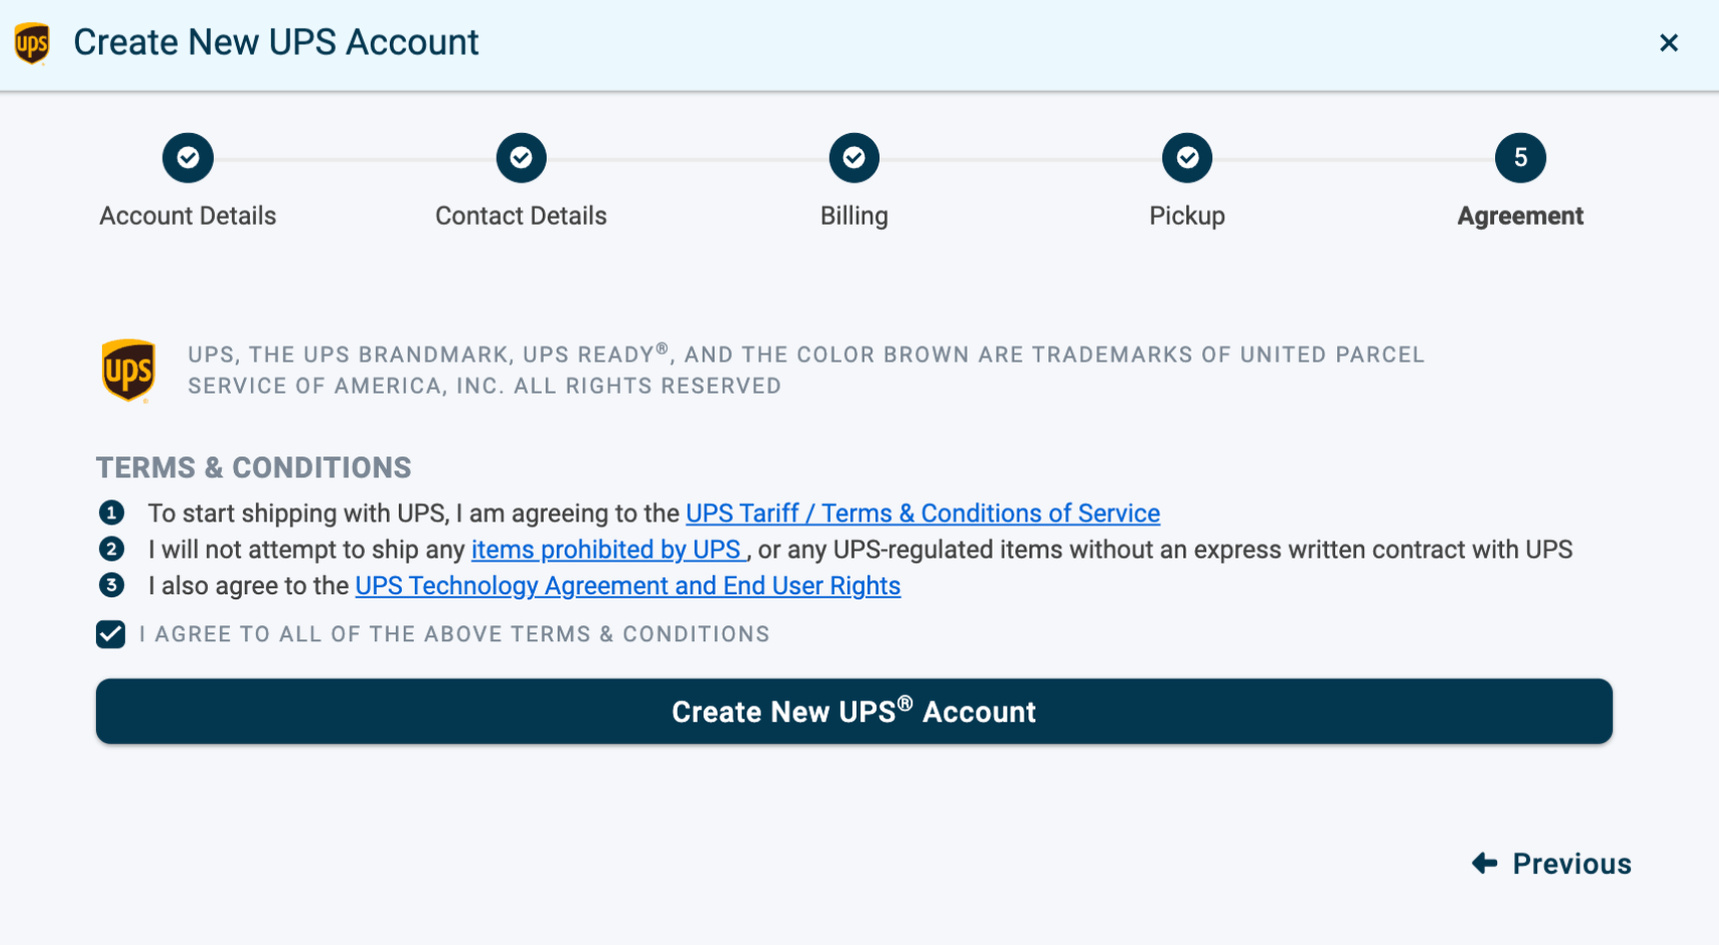Click the Contact Details checkmark circle
This screenshot has width=1719, height=945.
point(520,157)
